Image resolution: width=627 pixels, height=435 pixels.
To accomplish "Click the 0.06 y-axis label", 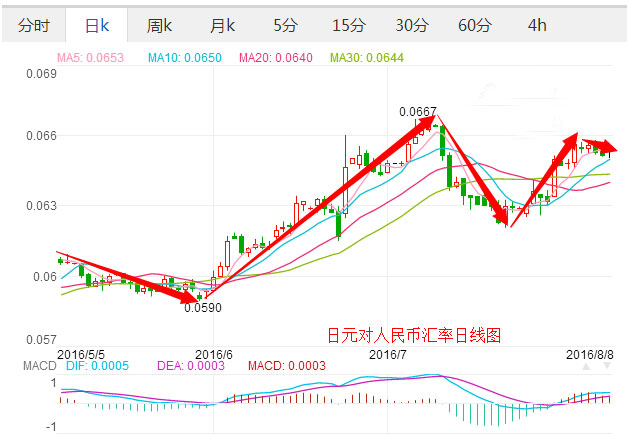I will point(45,276).
